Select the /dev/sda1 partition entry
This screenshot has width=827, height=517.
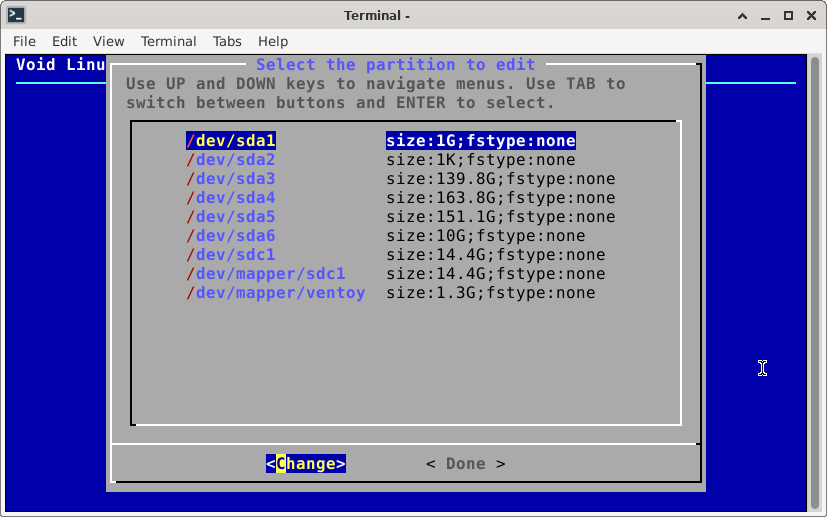tap(231, 141)
